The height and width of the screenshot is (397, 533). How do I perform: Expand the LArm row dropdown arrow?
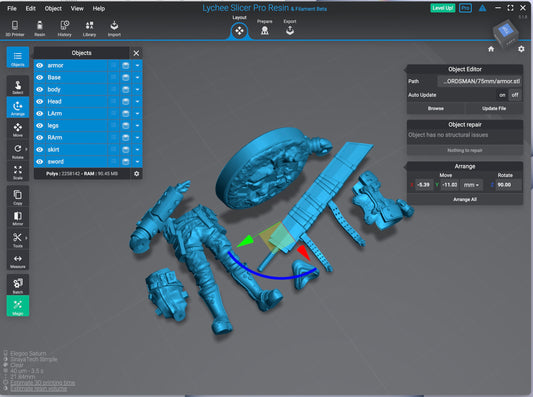coord(137,114)
